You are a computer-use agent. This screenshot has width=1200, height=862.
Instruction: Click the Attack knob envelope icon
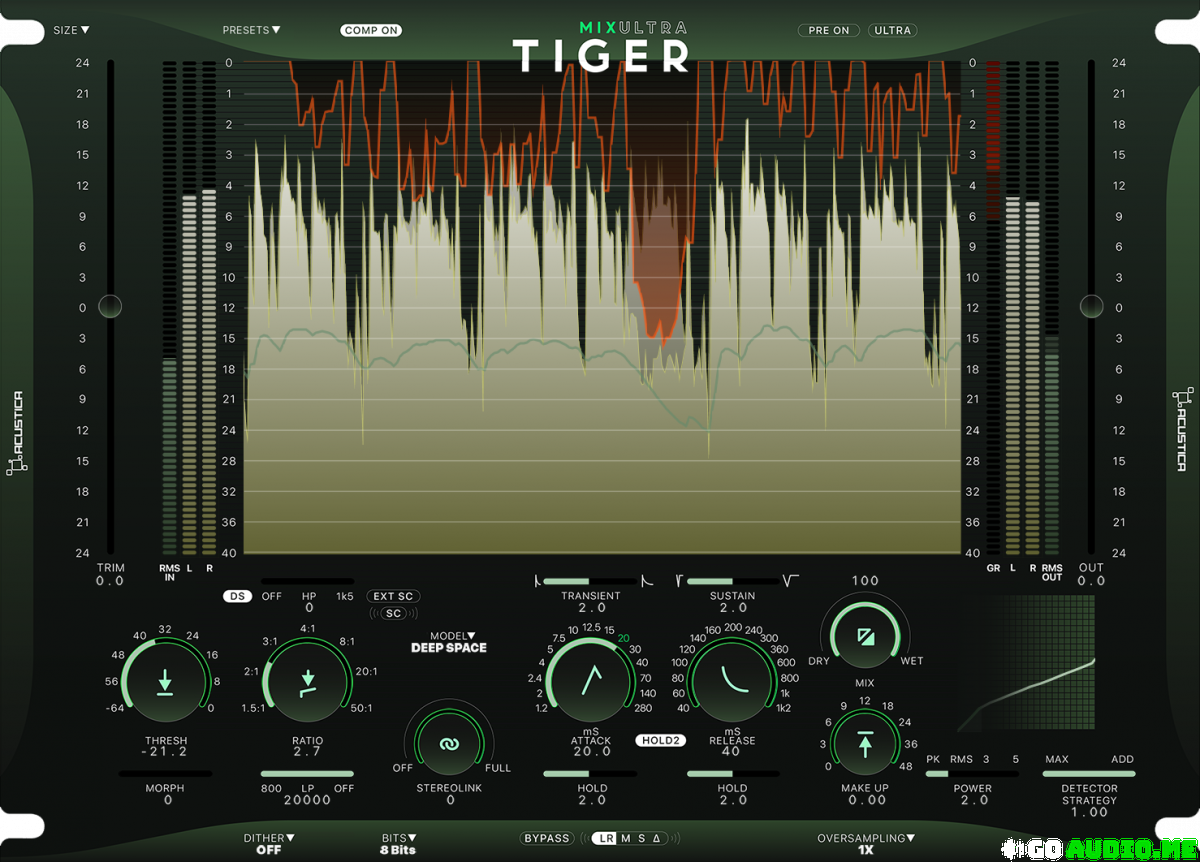point(591,680)
